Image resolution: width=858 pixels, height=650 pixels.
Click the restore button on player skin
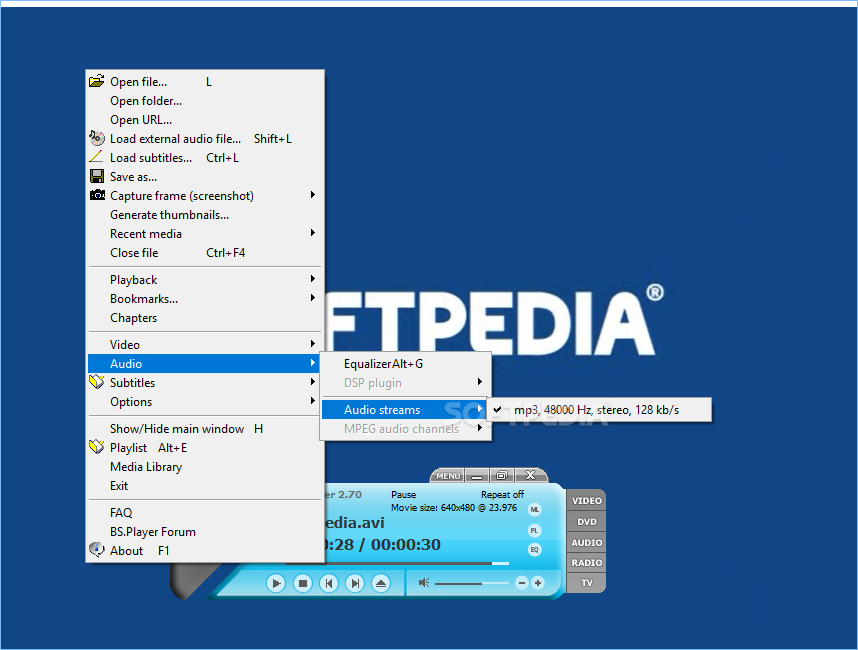click(x=501, y=475)
